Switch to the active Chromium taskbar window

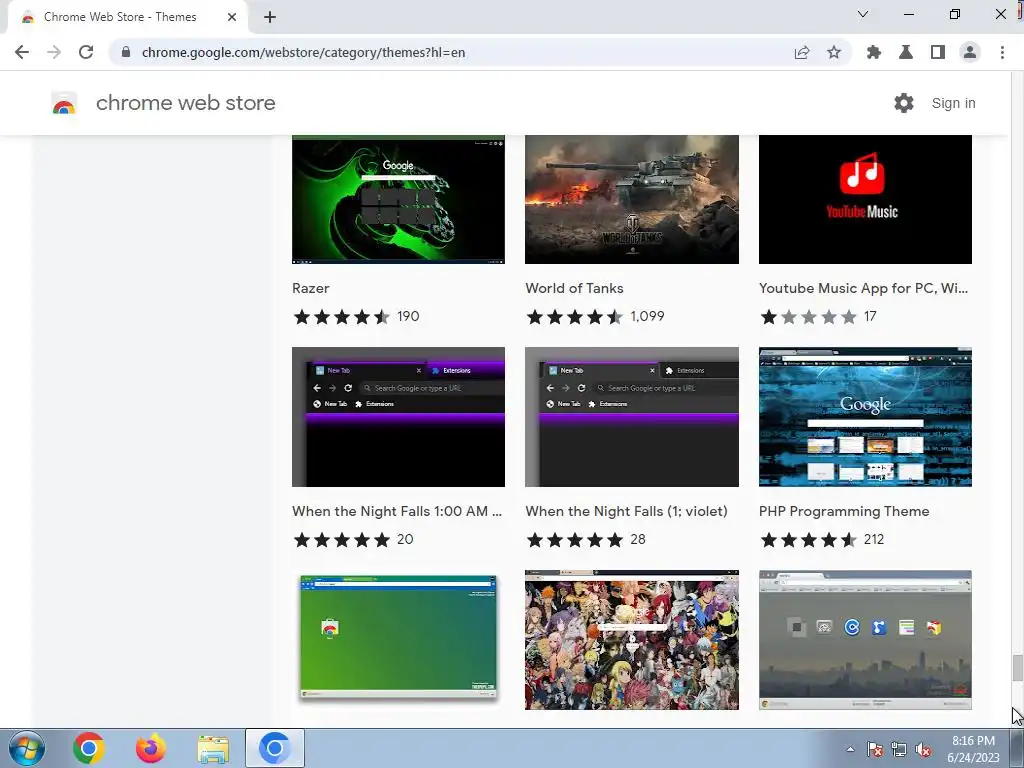click(x=275, y=748)
